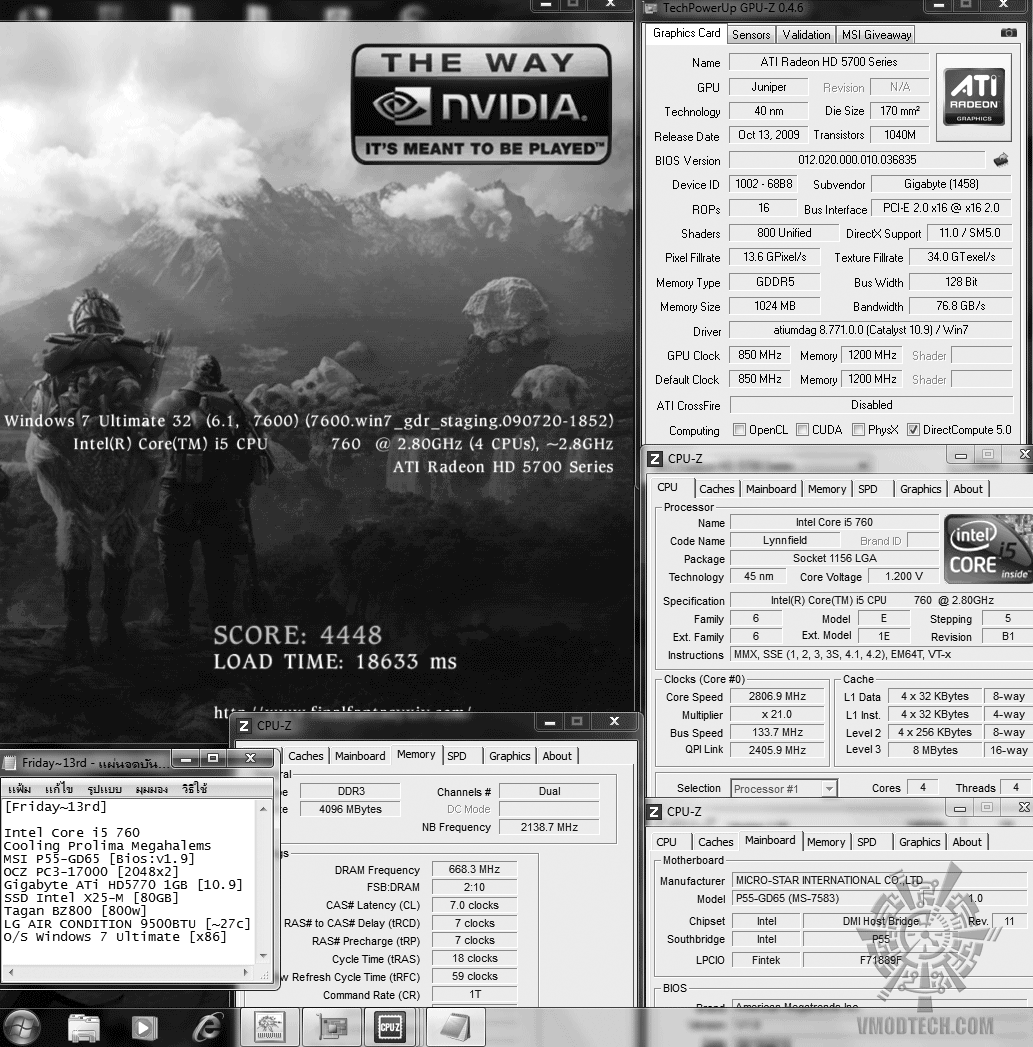
Task: Minimize the GPU-Z window
Action: tap(939, 5)
